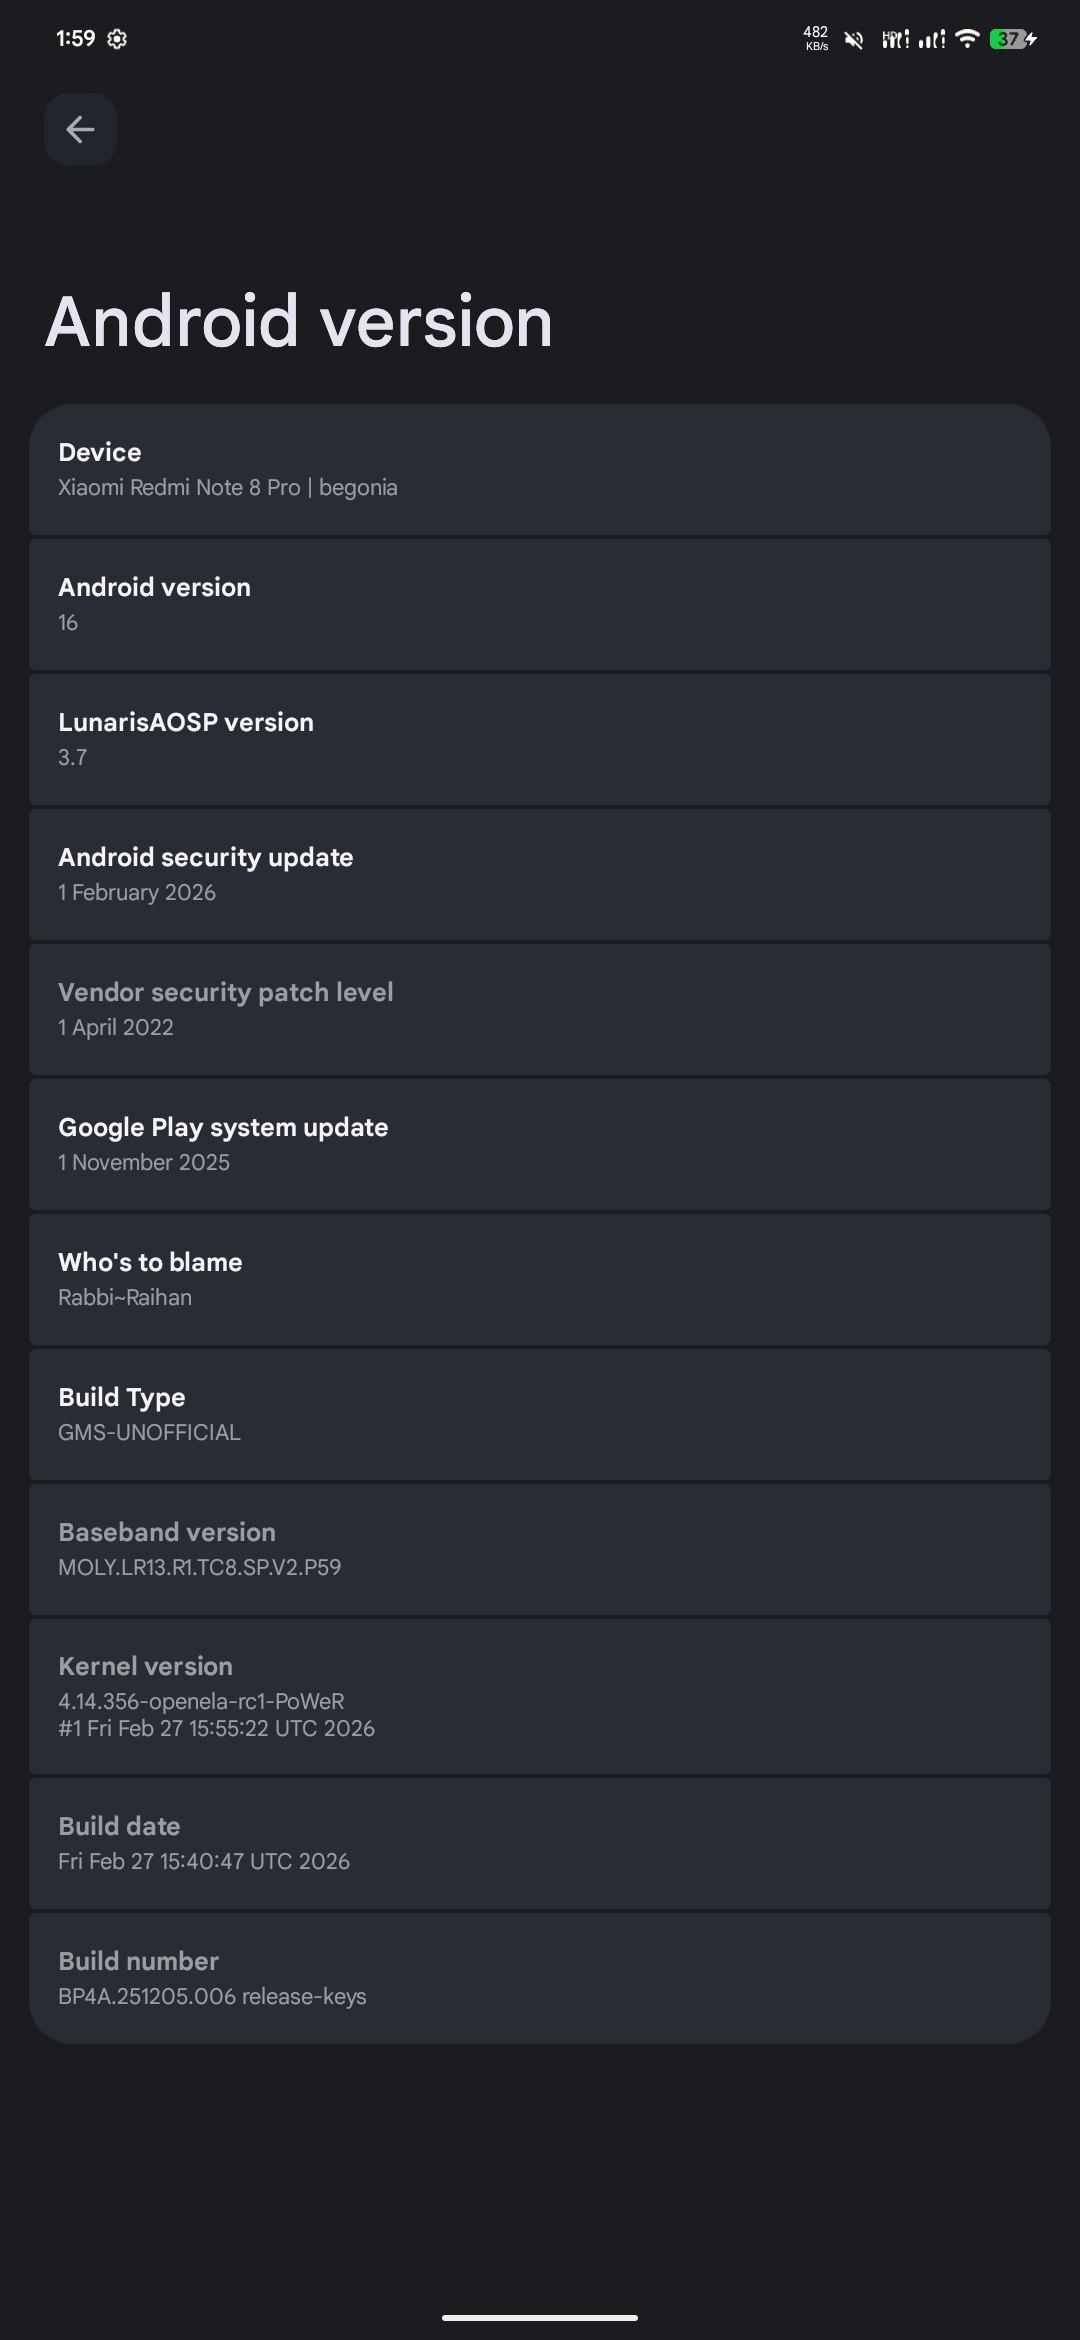Tap the network speed indicator
This screenshot has width=1080, height=2340.
[816, 38]
